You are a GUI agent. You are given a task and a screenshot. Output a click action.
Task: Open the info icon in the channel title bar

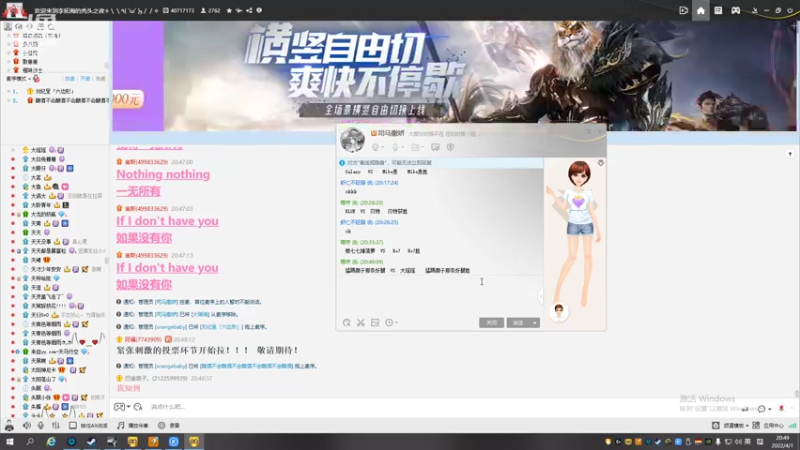(259, 10)
